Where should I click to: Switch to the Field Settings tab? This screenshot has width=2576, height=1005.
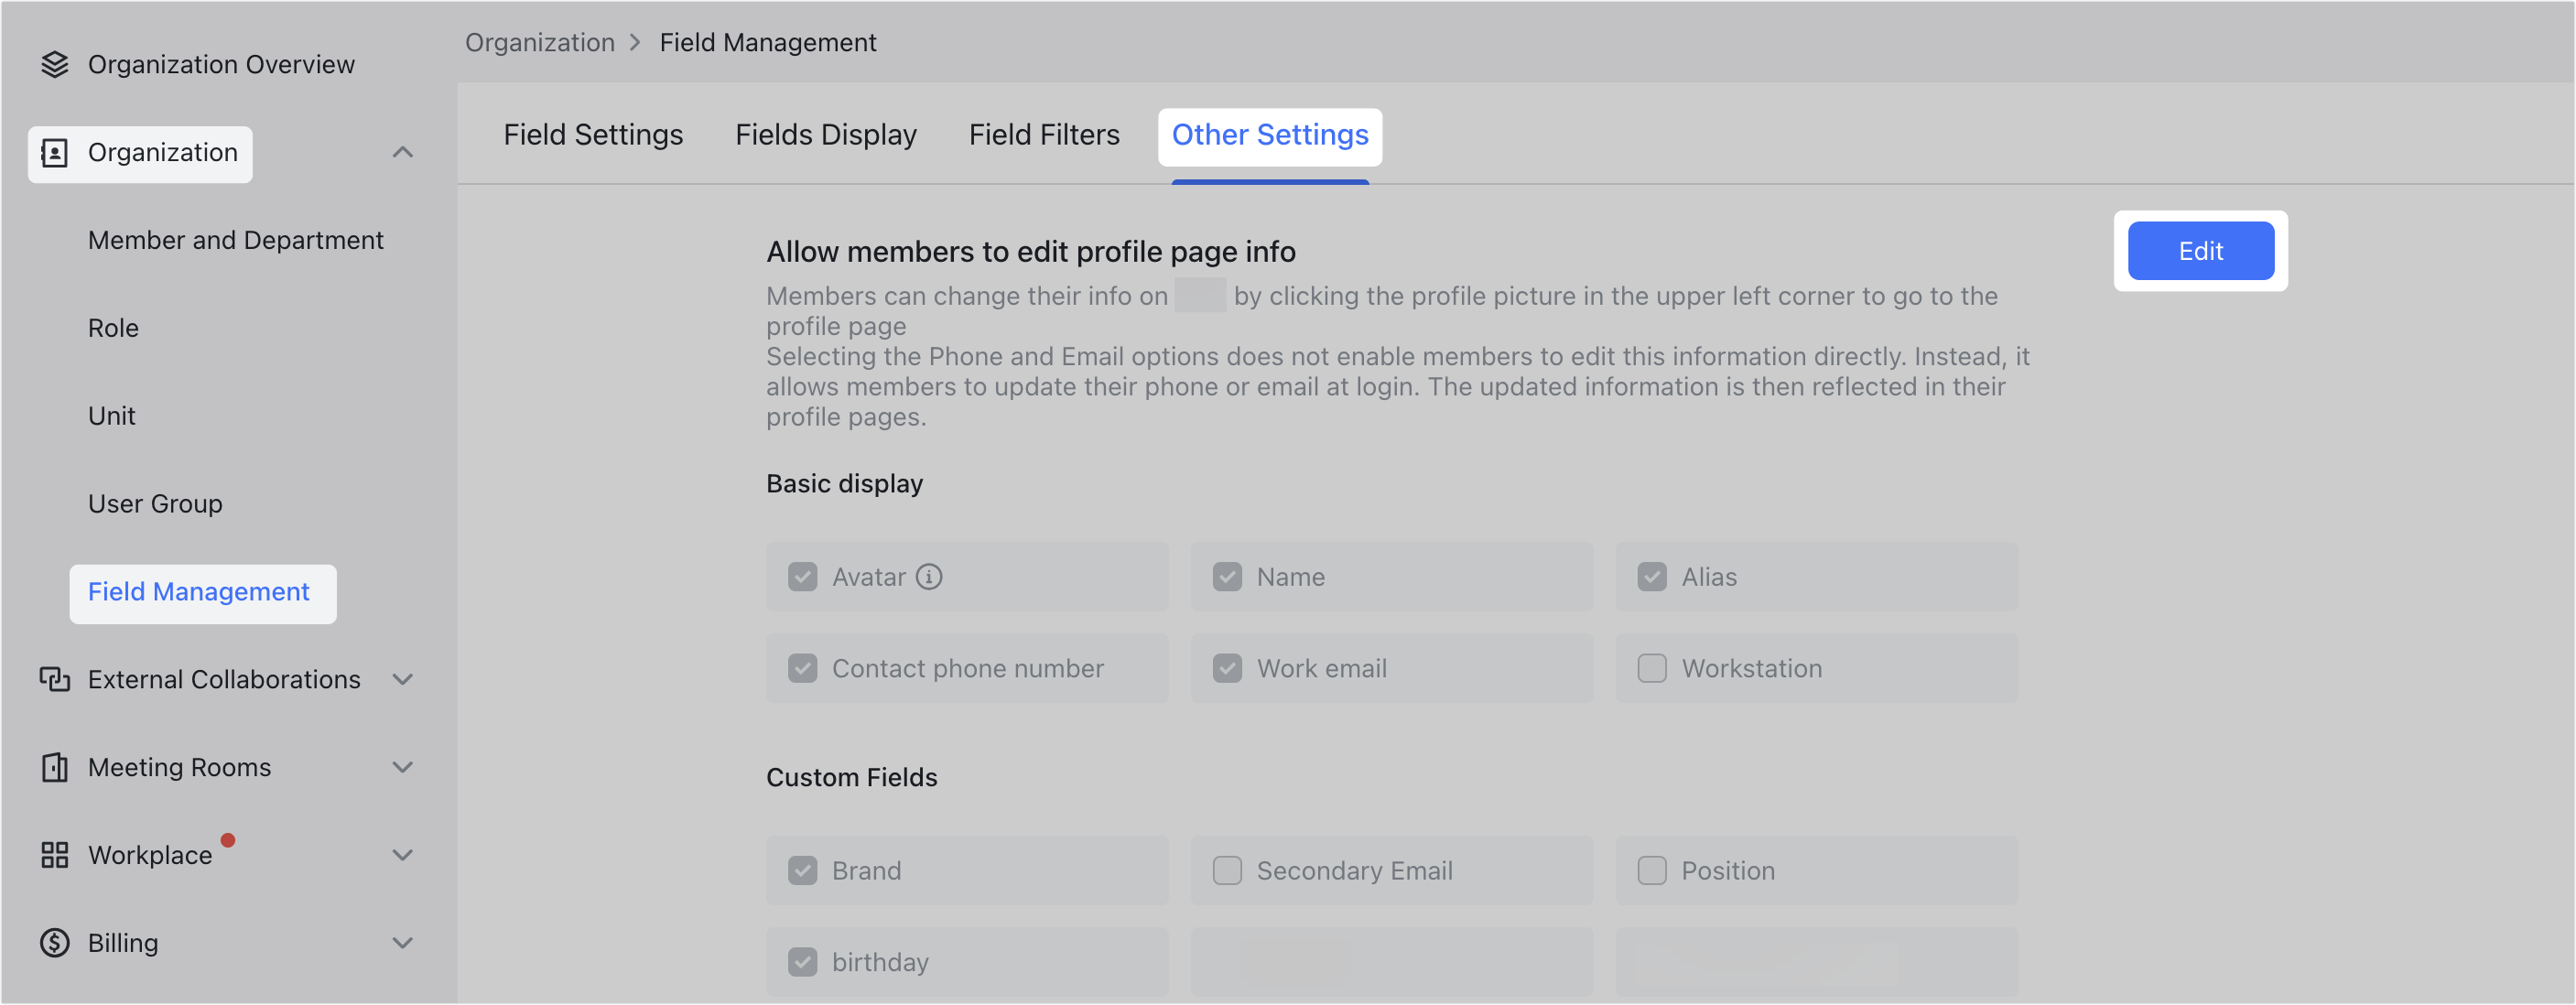(x=592, y=134)
